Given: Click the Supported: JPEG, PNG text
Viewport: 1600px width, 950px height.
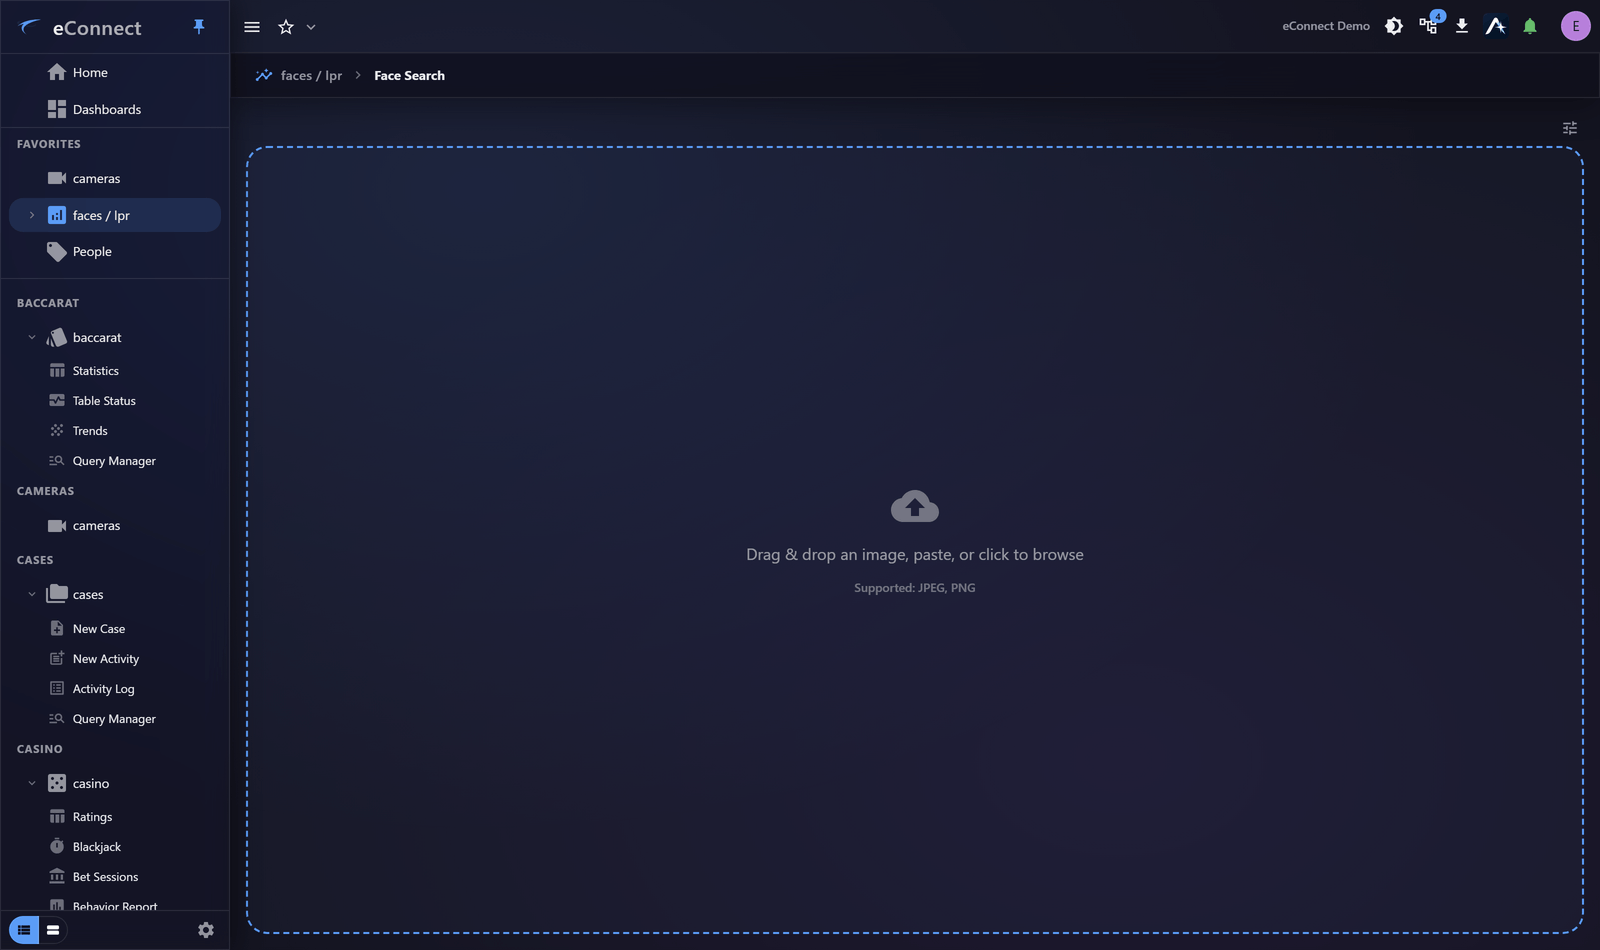Looking at the screenshot, I should point(915,588).
